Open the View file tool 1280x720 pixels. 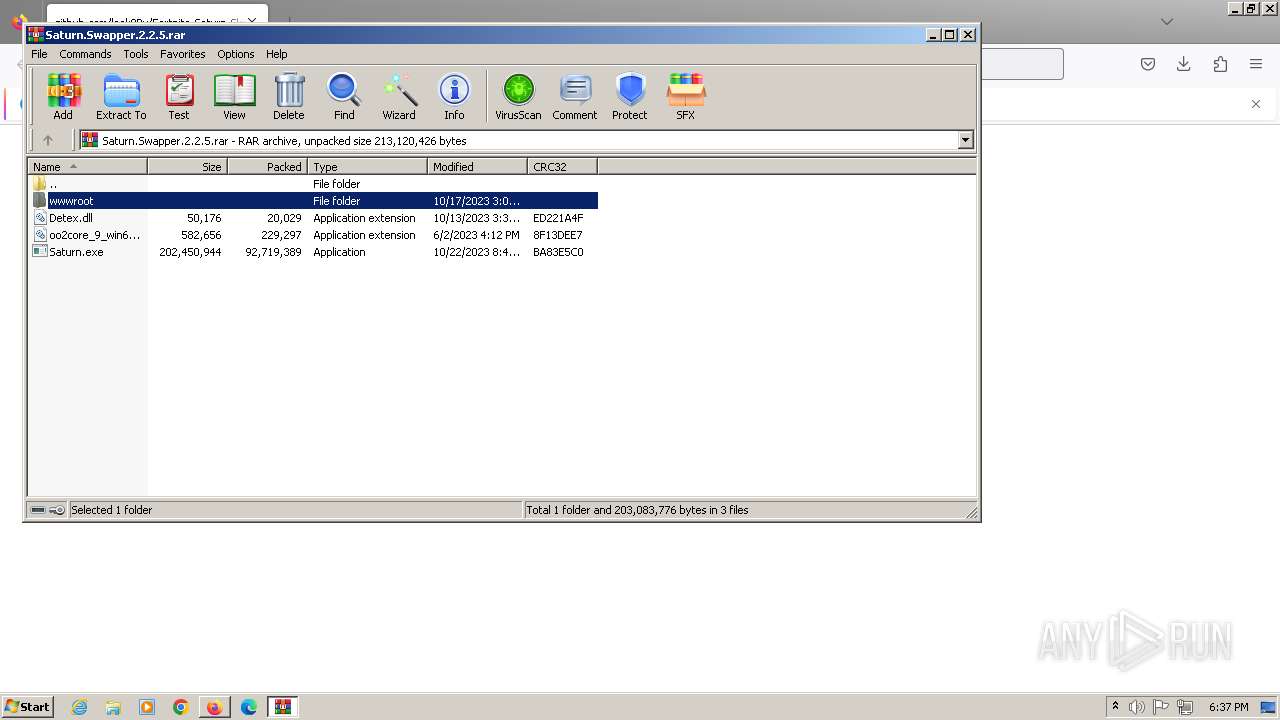(234, 97)
